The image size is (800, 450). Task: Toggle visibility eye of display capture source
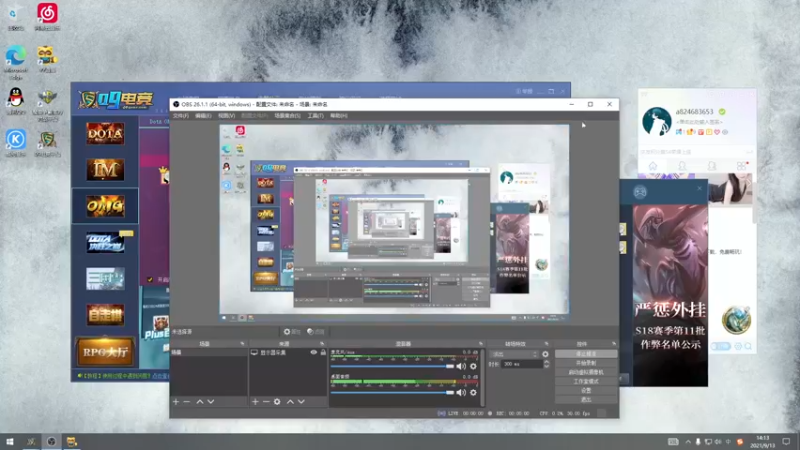tap(314, 353)
